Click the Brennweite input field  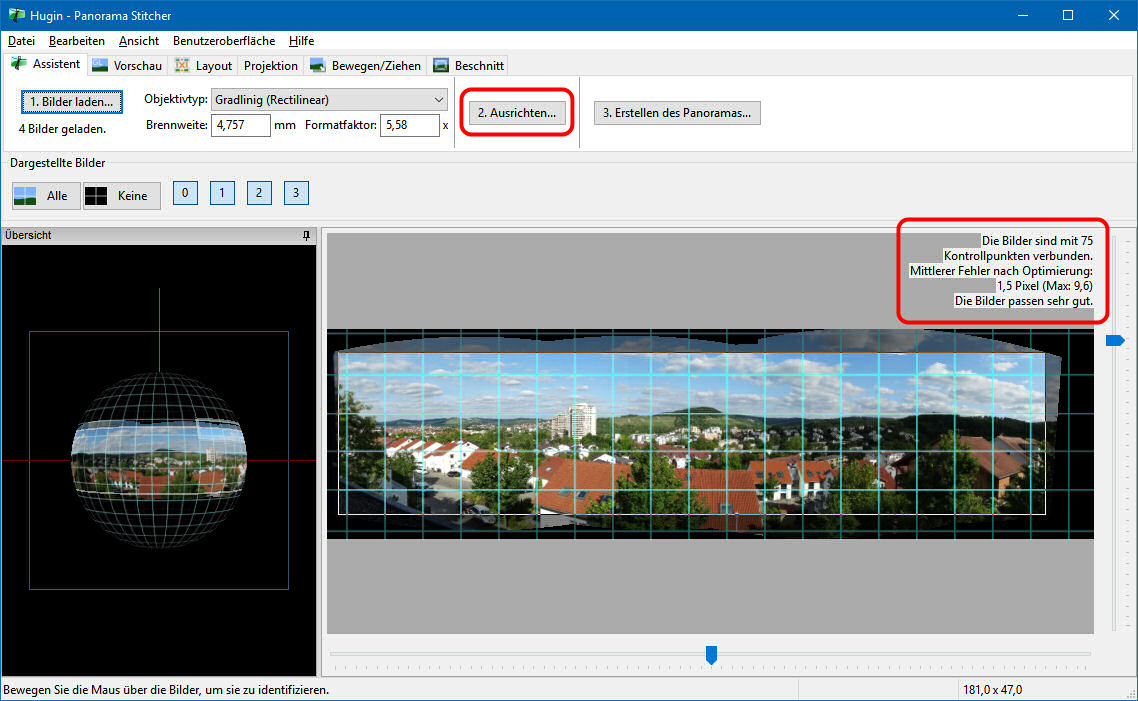pyautogui.click(x=241, y=125)
